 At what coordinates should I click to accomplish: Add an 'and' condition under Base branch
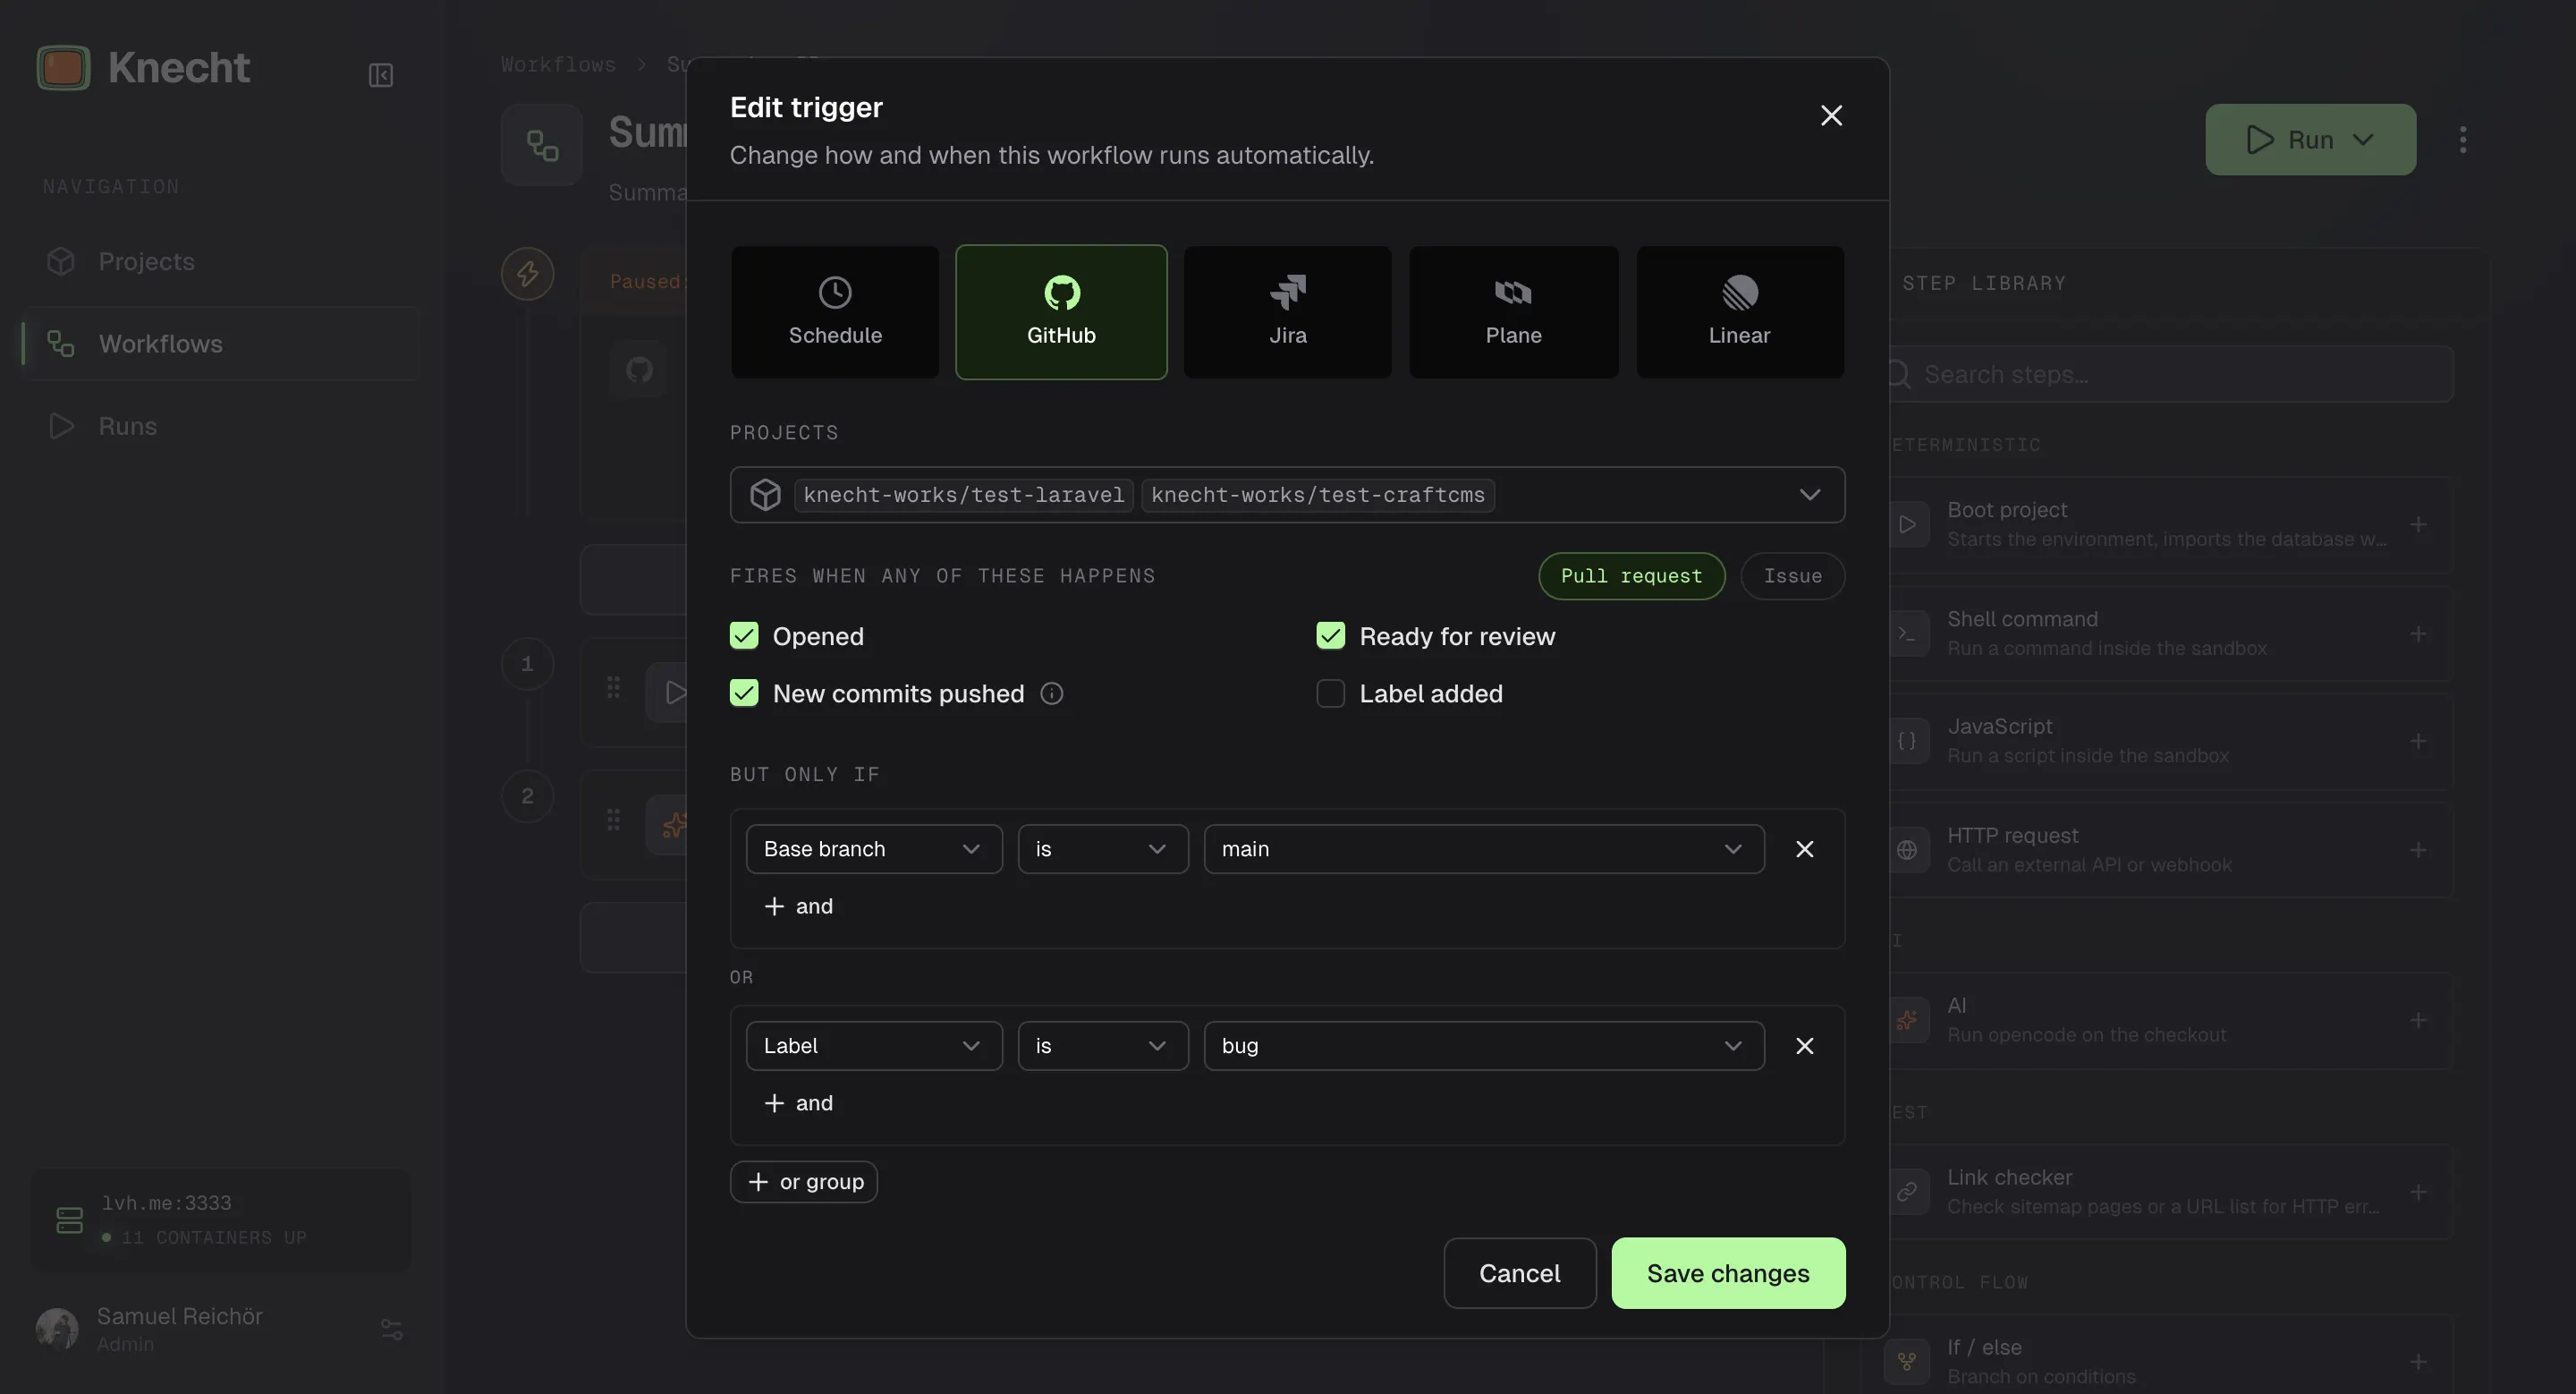pyautogui.click(x=798, y=906)
